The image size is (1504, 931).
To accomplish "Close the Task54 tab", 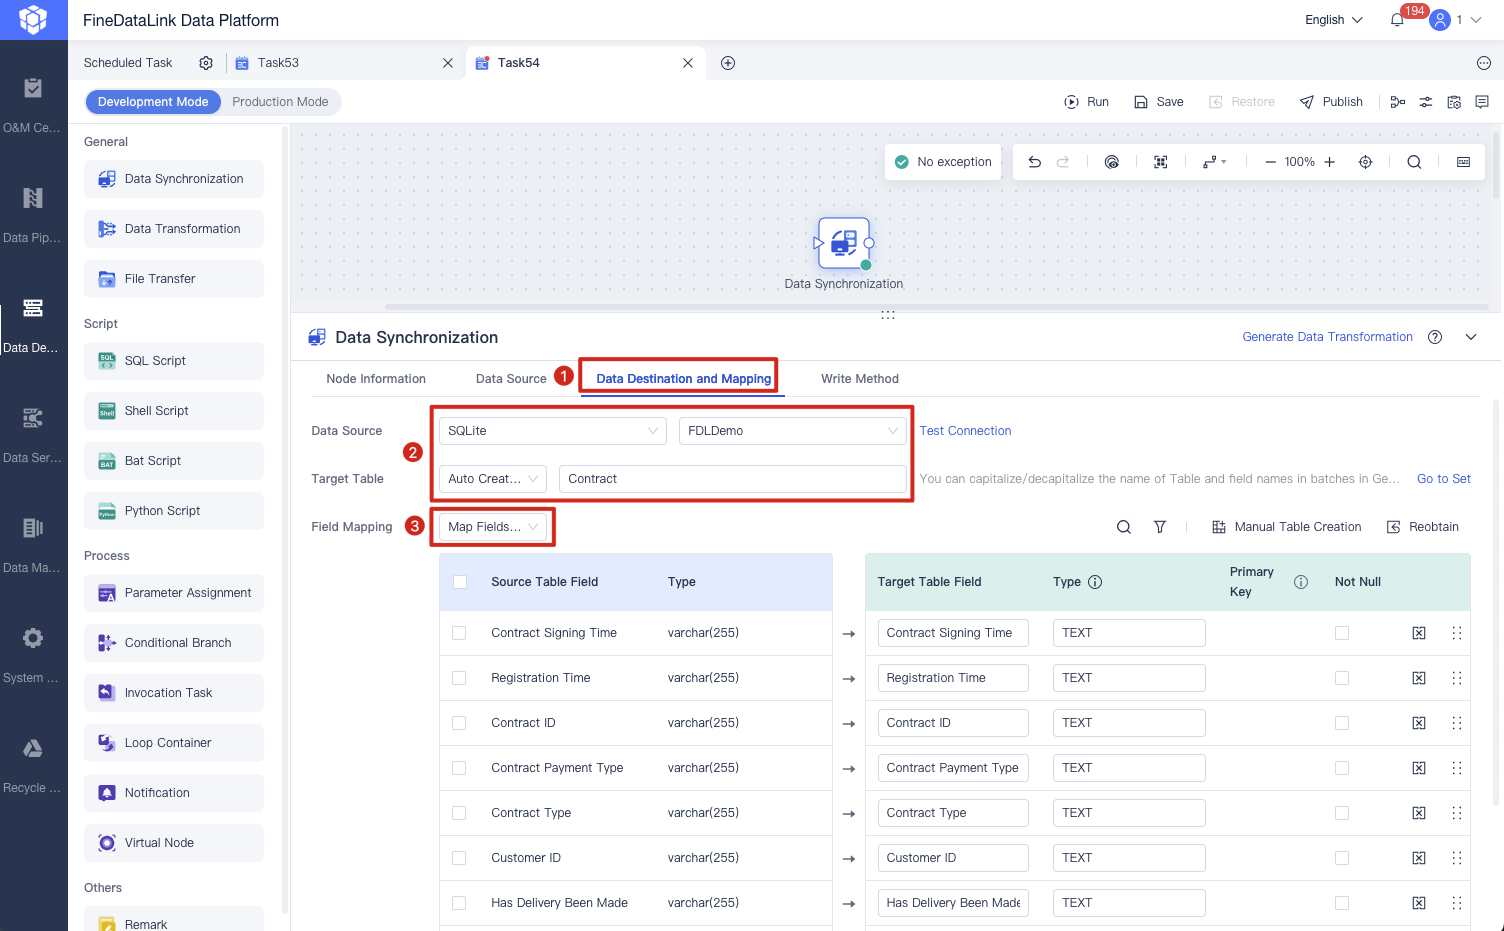I will (688, 63).
